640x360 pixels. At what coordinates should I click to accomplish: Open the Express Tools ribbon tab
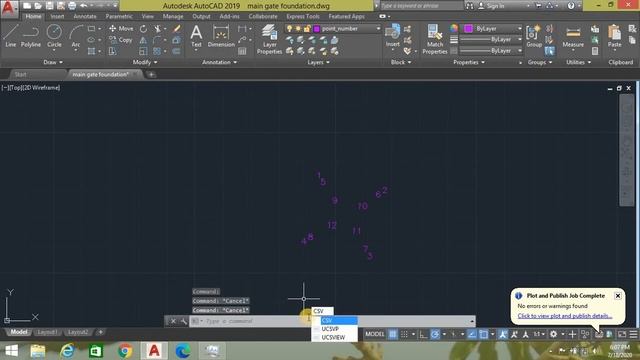coord(303,16)
